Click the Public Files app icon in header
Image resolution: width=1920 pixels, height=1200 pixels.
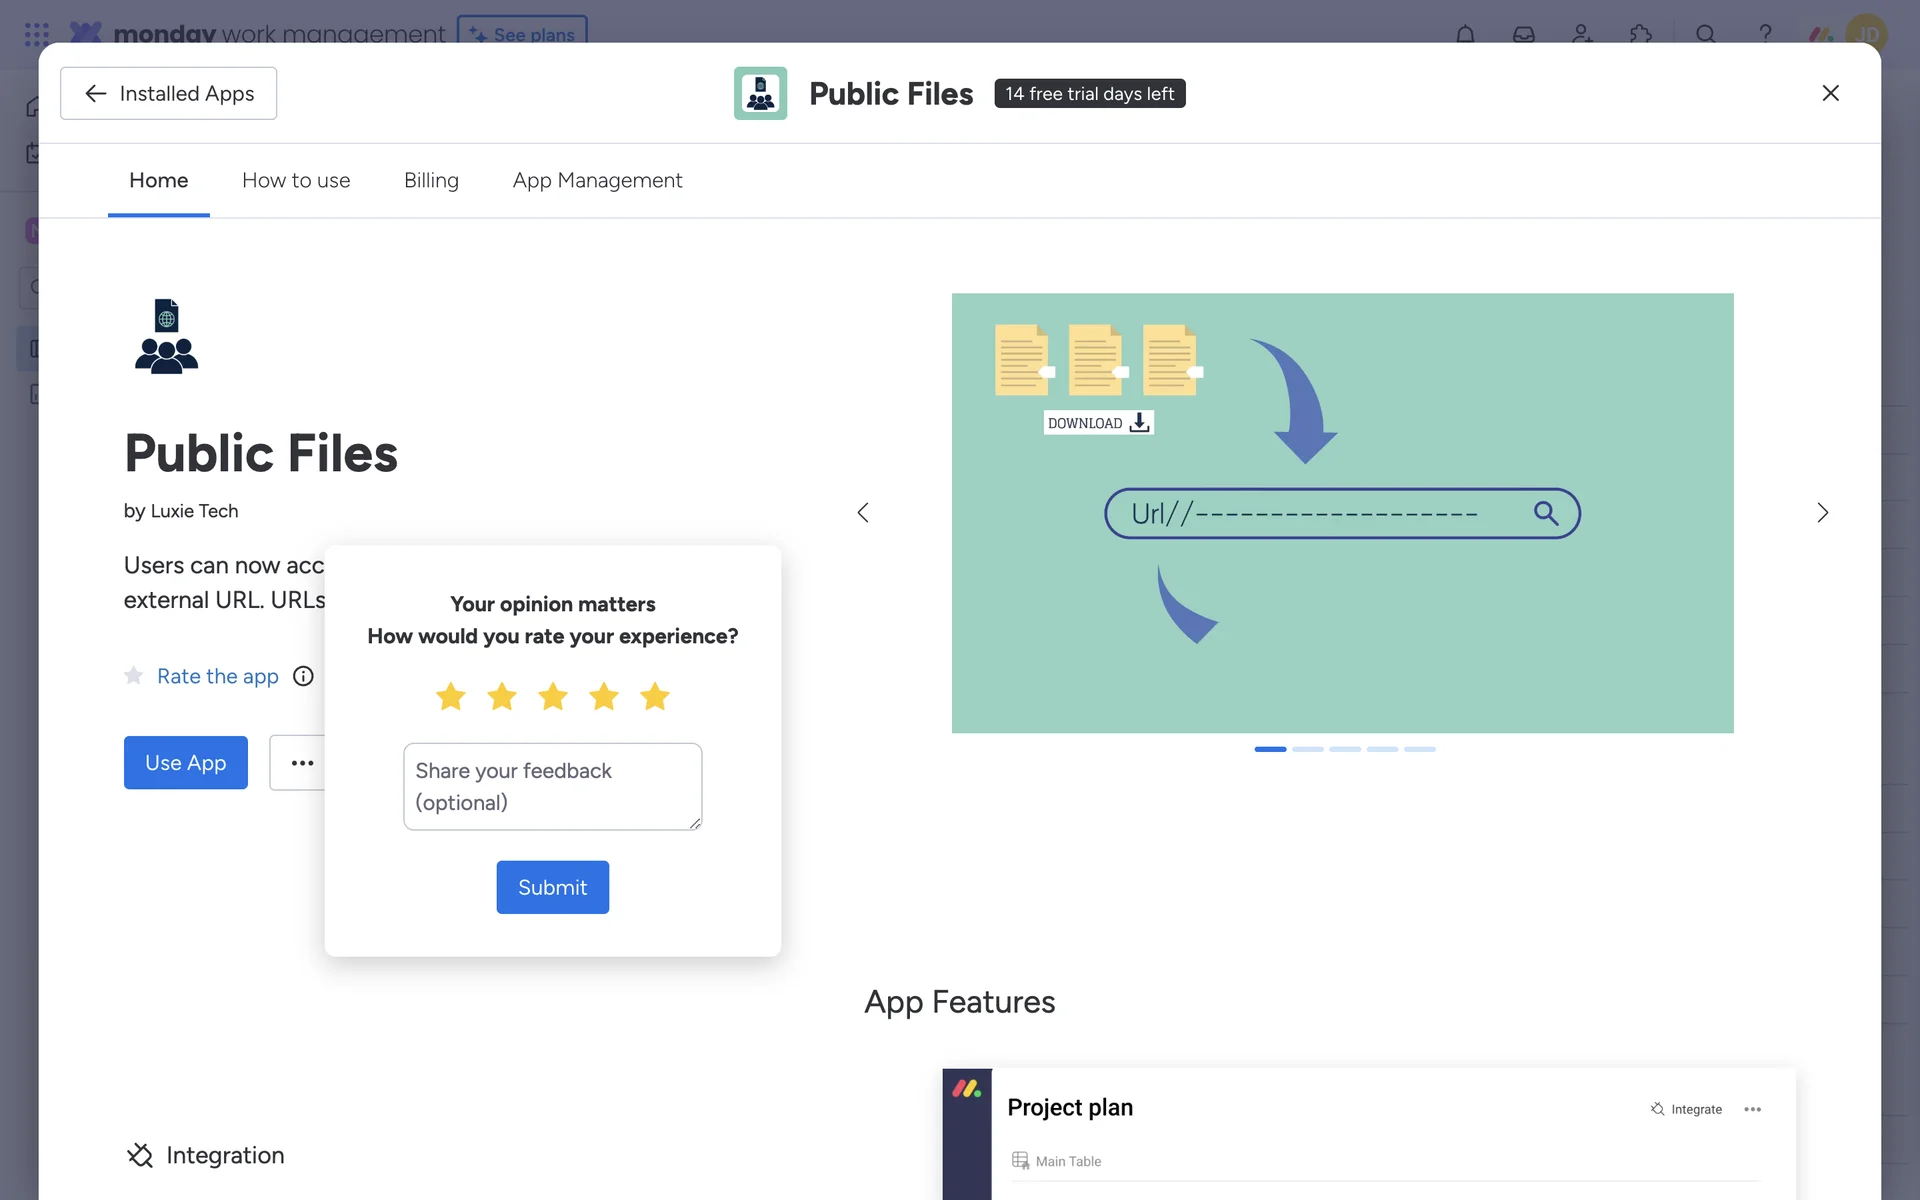click(x=760, y=93)
